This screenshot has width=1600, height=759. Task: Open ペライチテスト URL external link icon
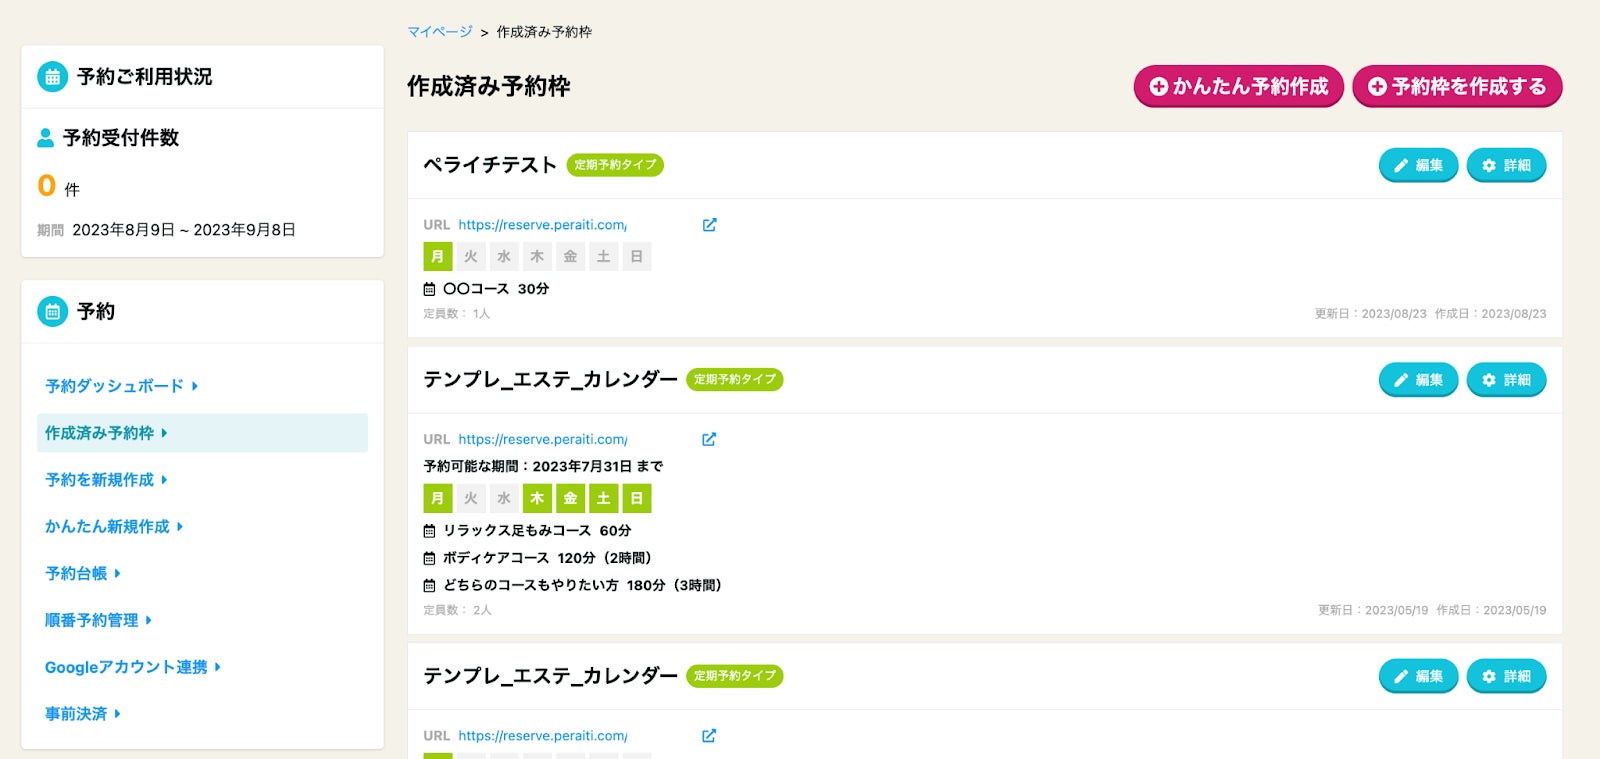click(x=709, y=225)
